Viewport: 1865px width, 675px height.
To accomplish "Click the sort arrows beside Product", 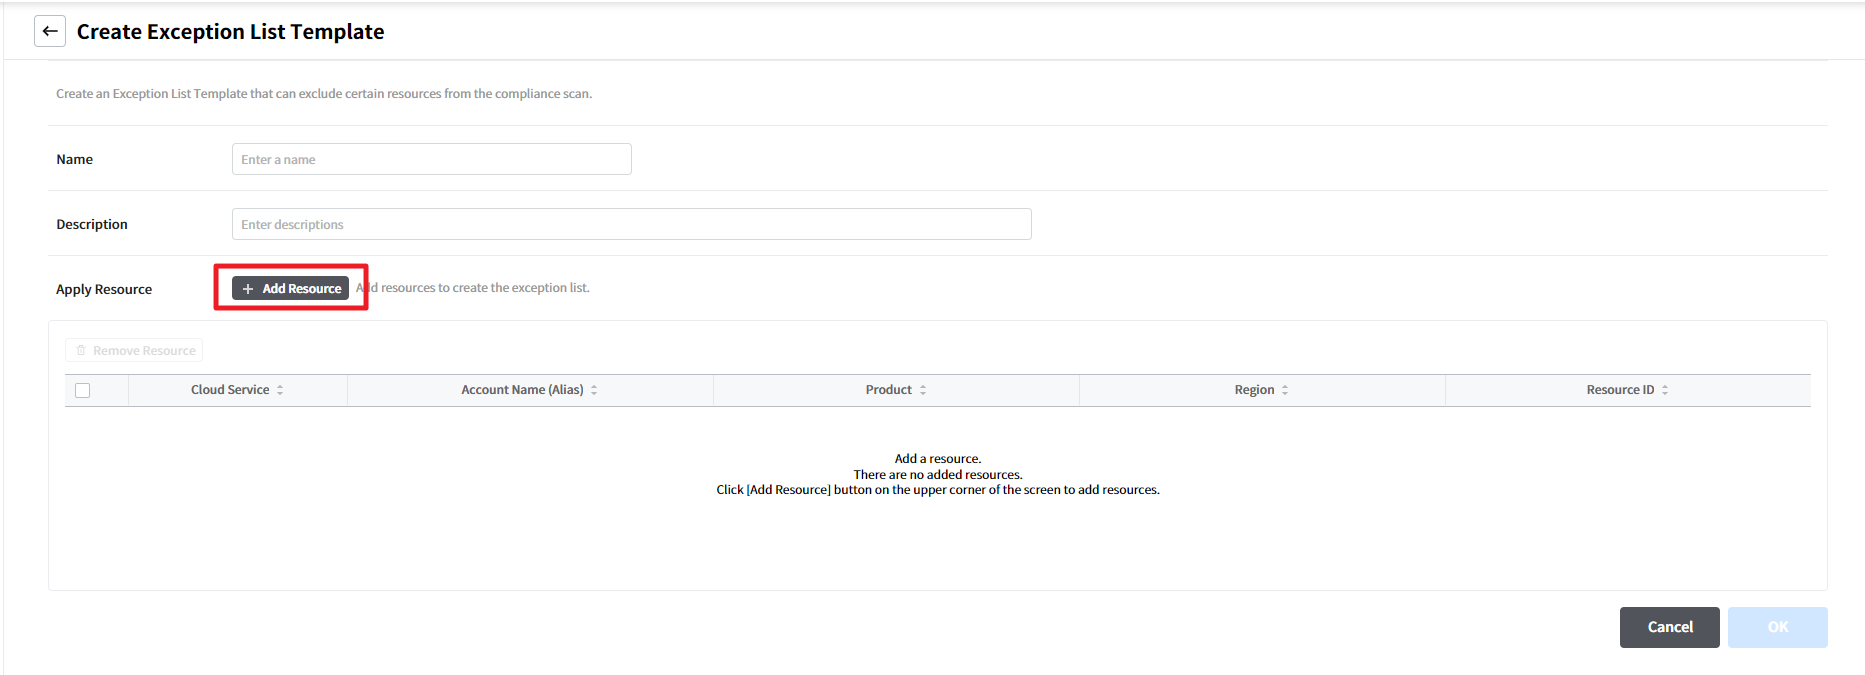I will [923, 390].
